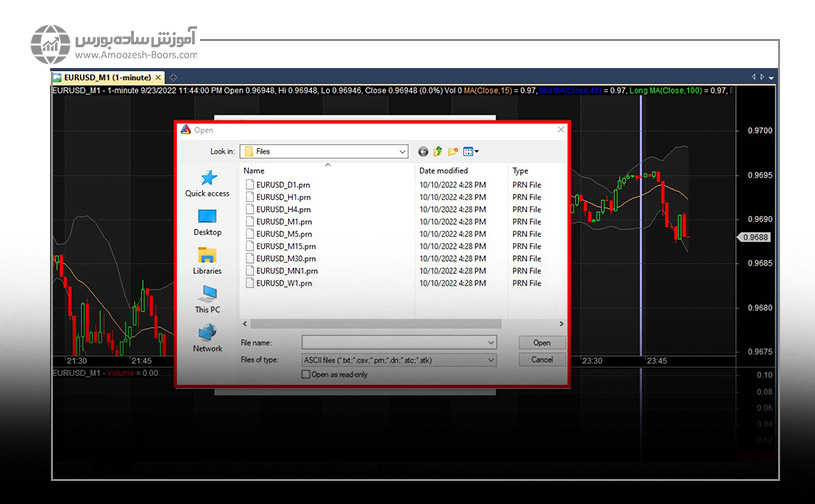
Task: Open the Network location
Action: (x=207, y=337)
